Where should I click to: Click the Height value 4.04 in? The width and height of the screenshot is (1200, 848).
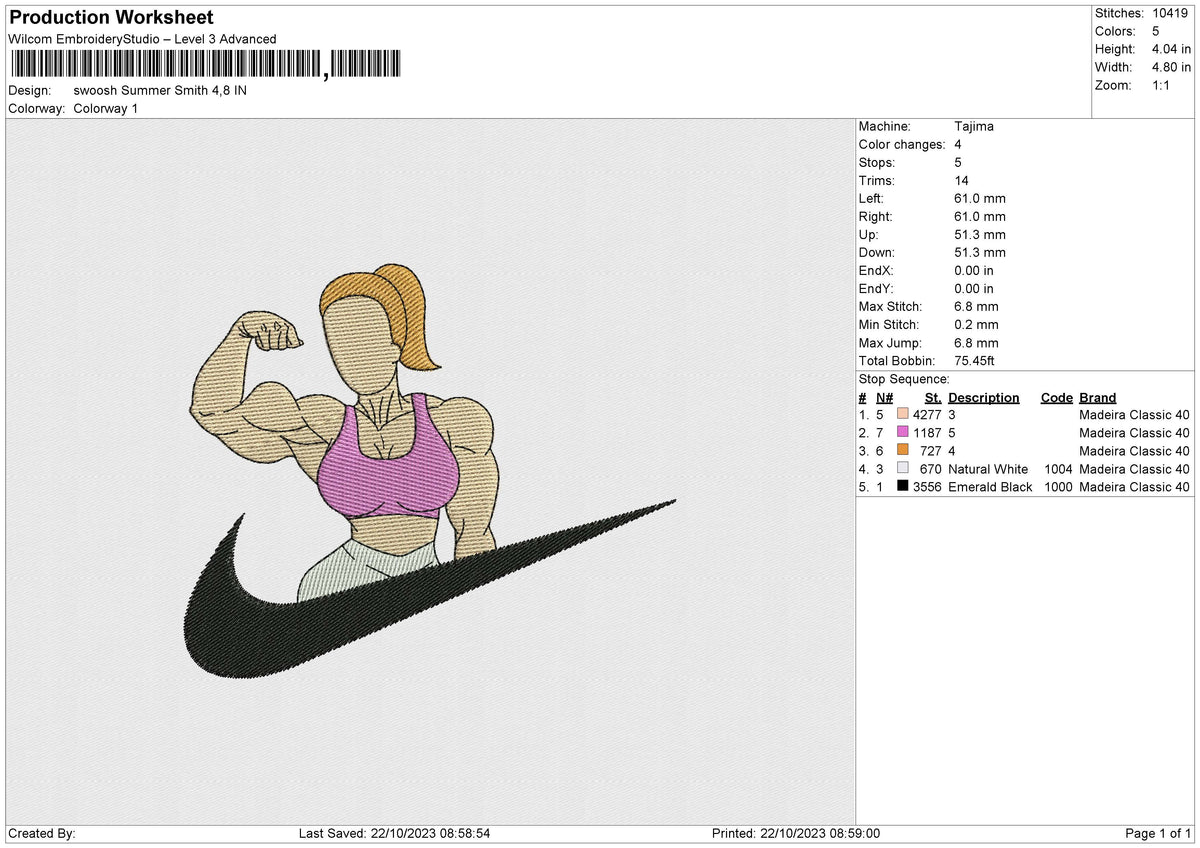pyautogui.click(x=1172, y=49)
